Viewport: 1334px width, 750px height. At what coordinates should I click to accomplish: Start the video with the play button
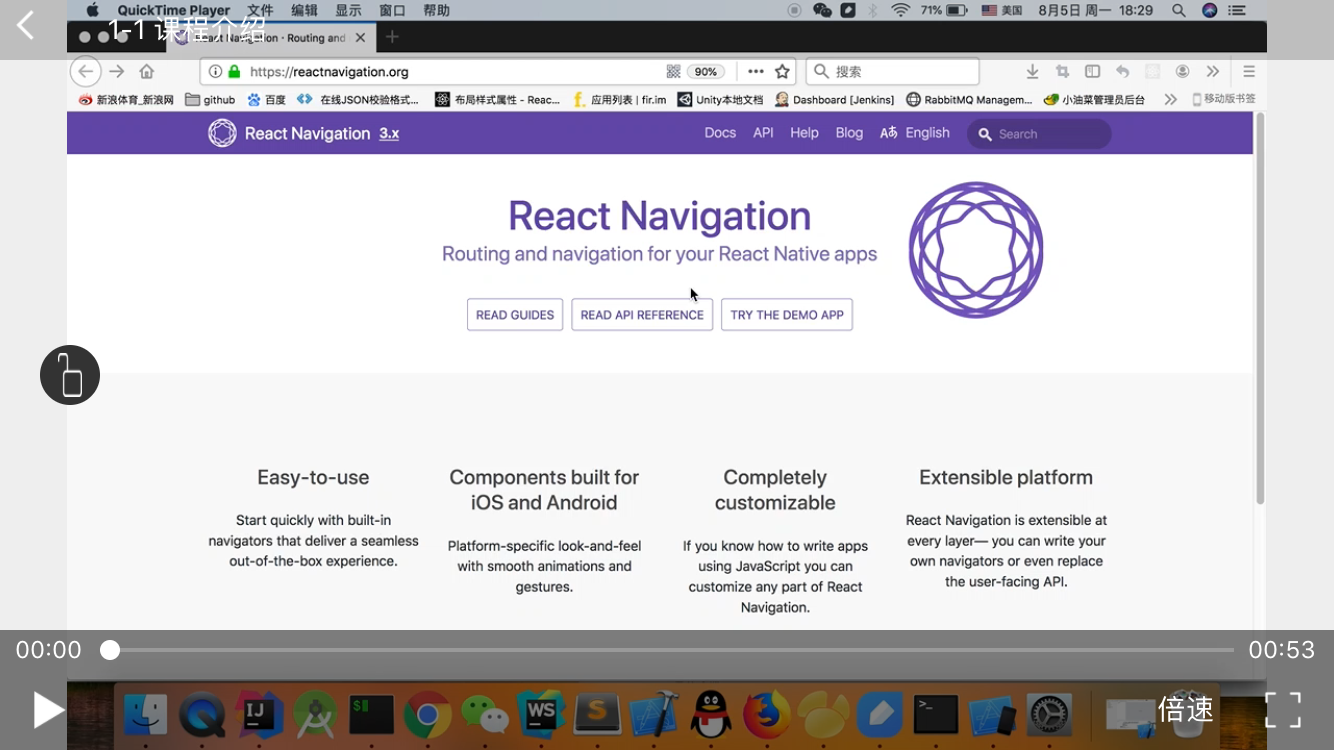point(48,710)
